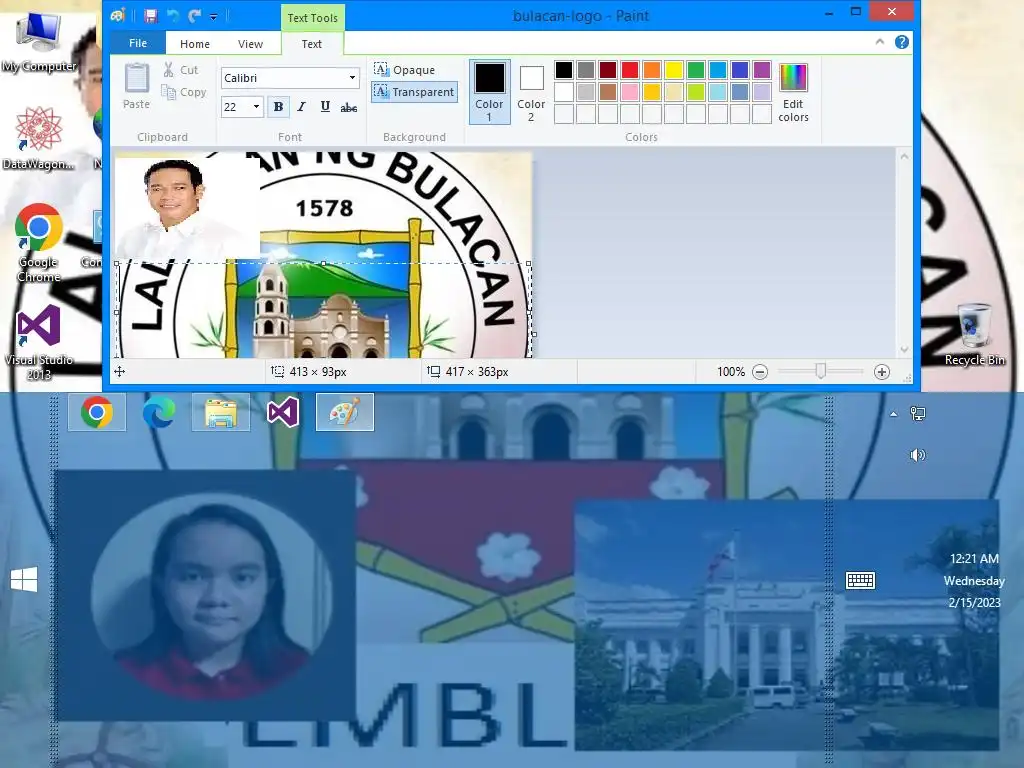1024x768 pixels.
Task: Open the Customize Quick Access Toolbar arrow
Action: click(x=213, y=16)
